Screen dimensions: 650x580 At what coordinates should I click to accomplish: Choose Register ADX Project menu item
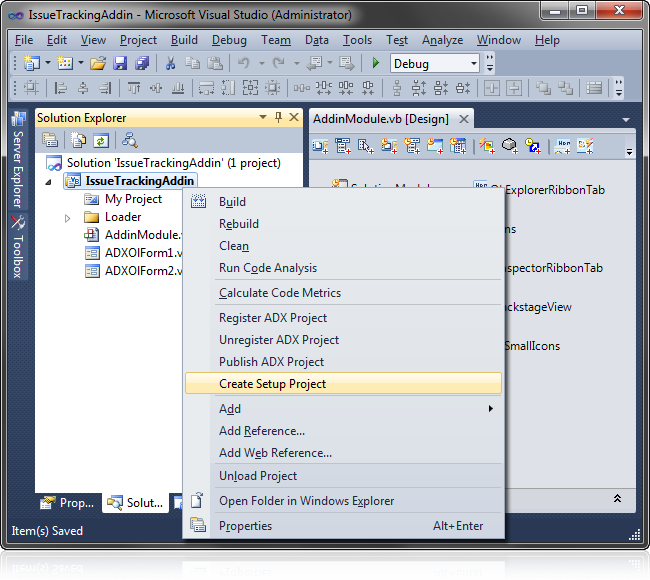point(343,318)
